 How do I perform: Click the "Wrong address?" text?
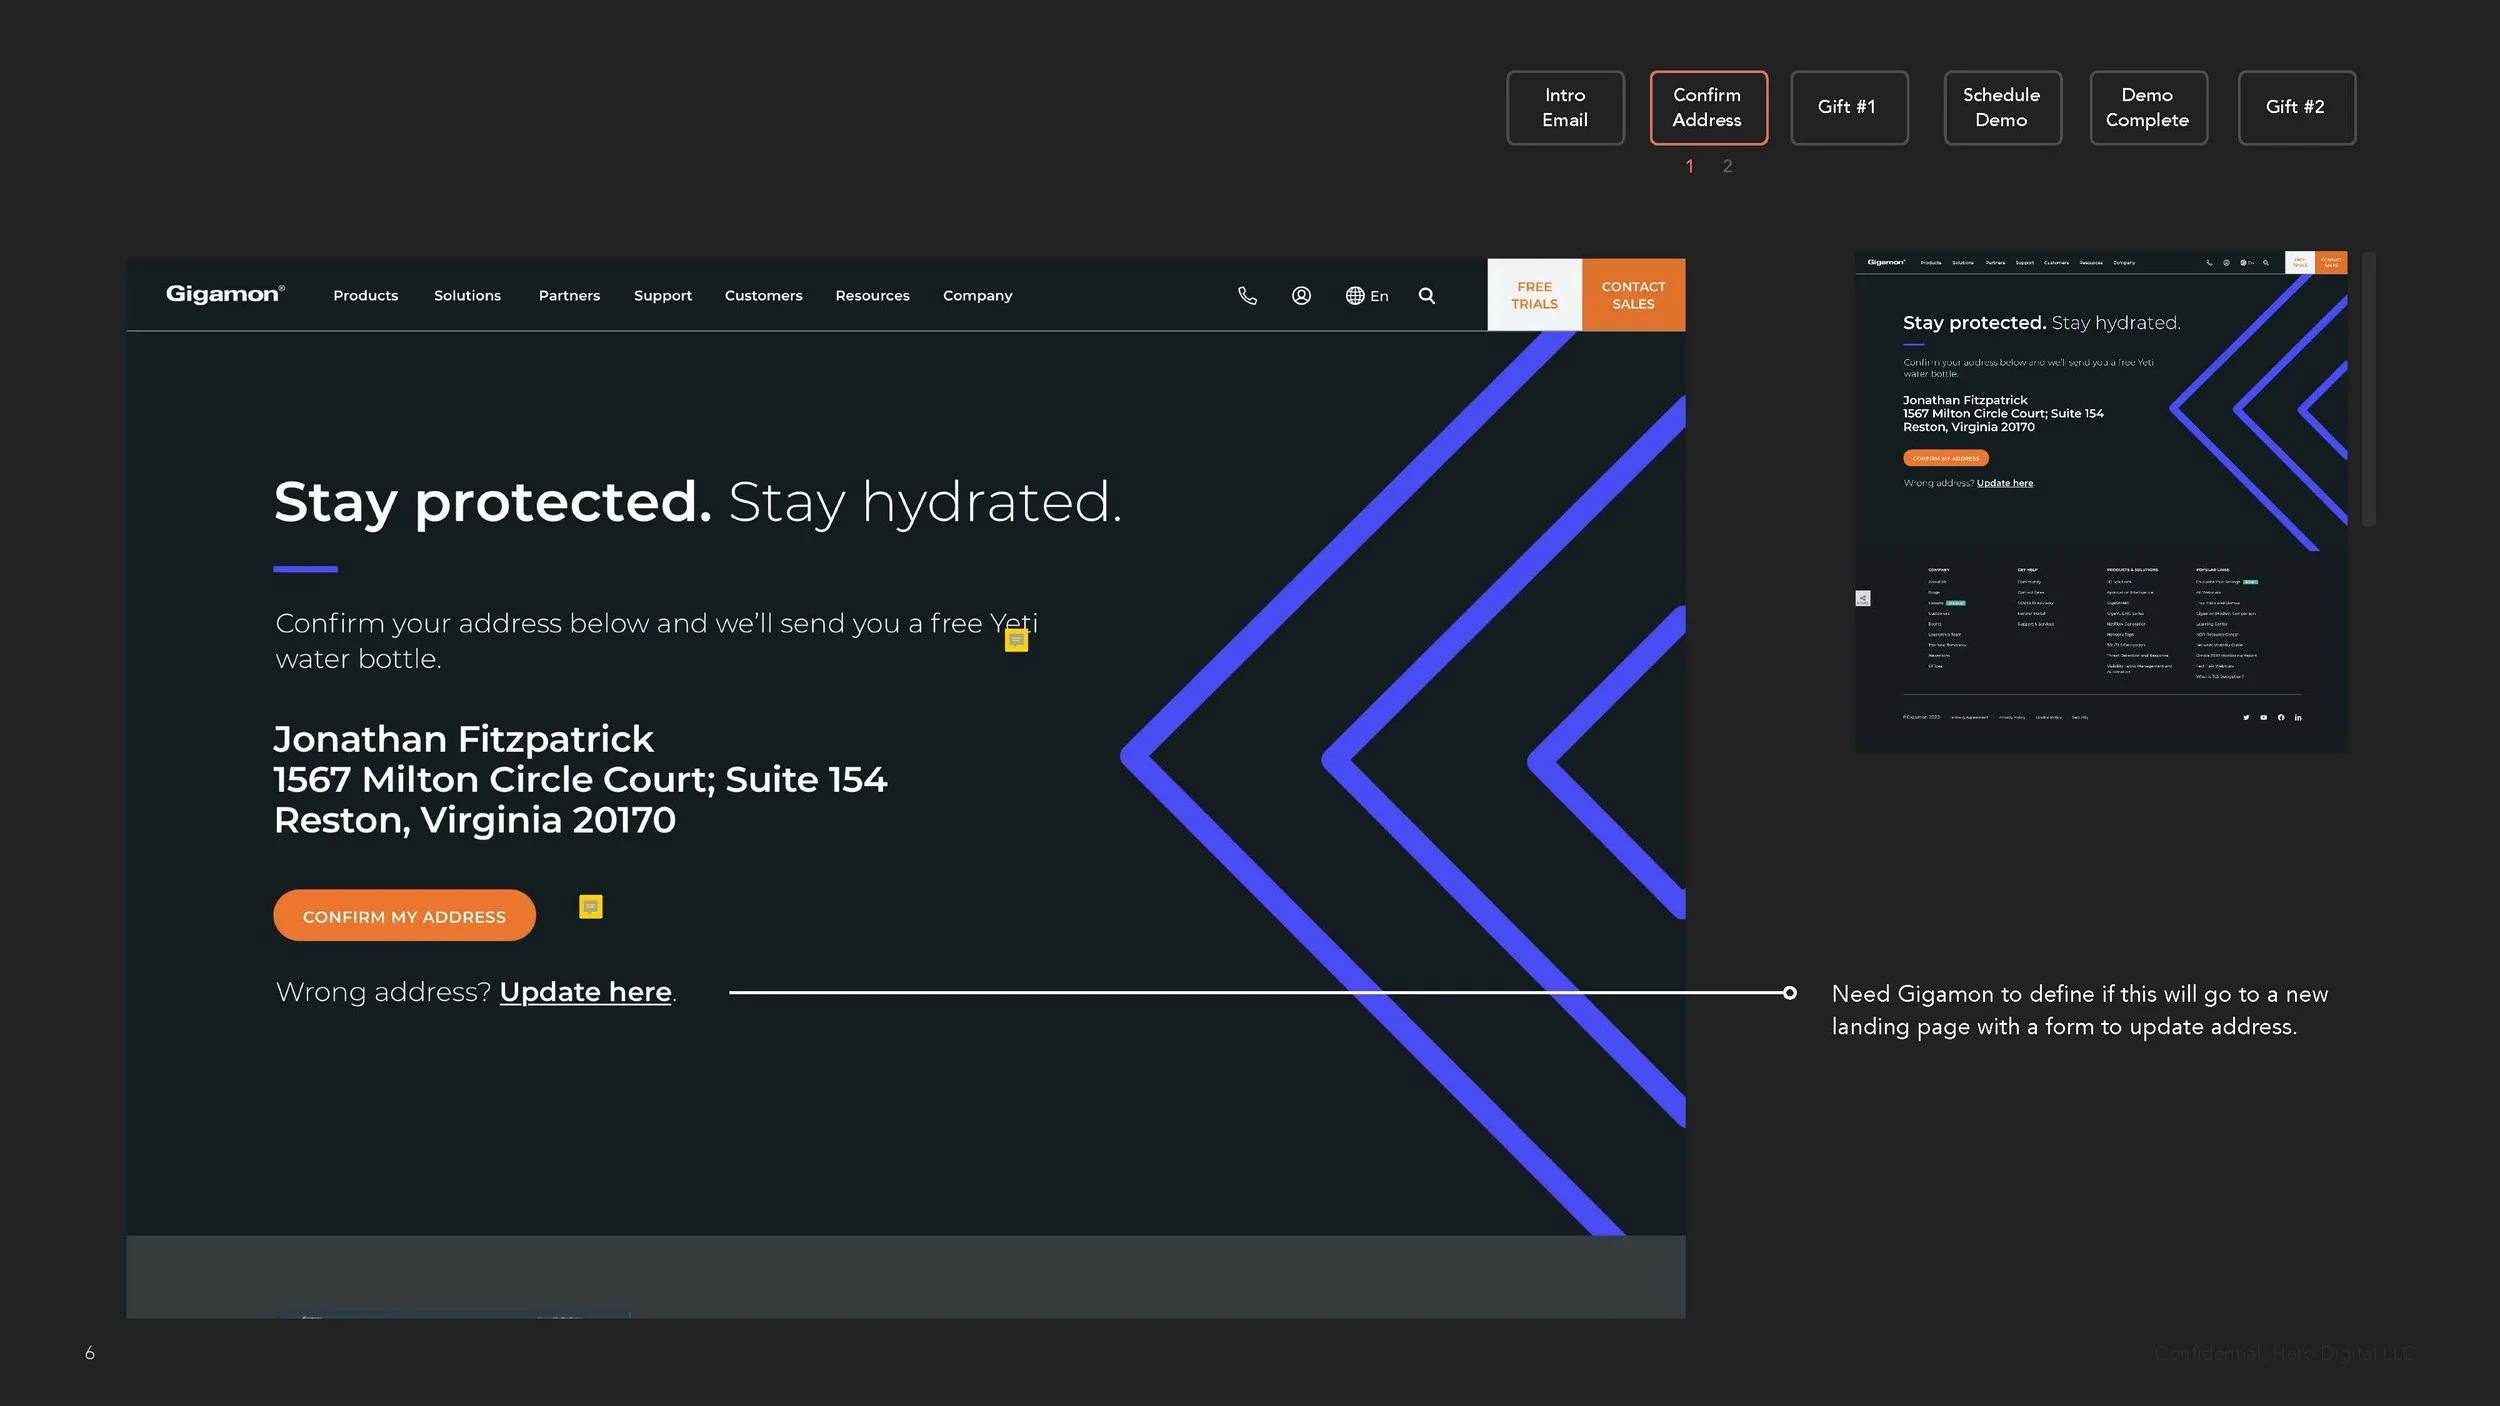point(383,992)
